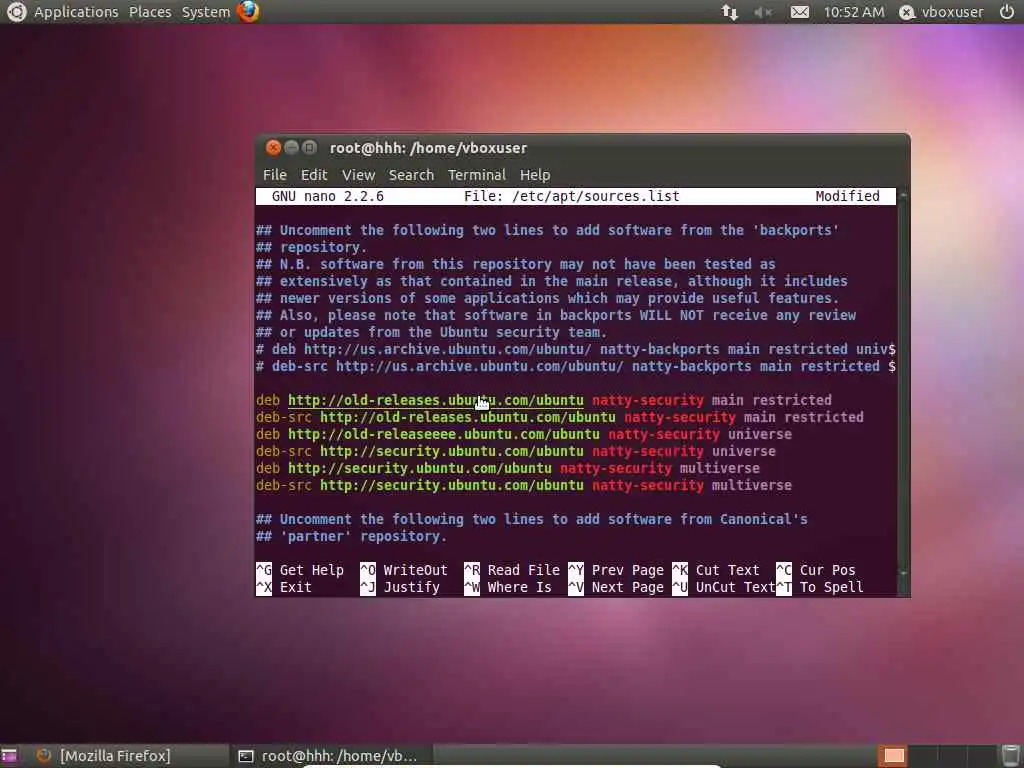The image size is (1024, 768).
Task: Click ^Y Prev Page shortcut label
Action: (x=616, y=570)
